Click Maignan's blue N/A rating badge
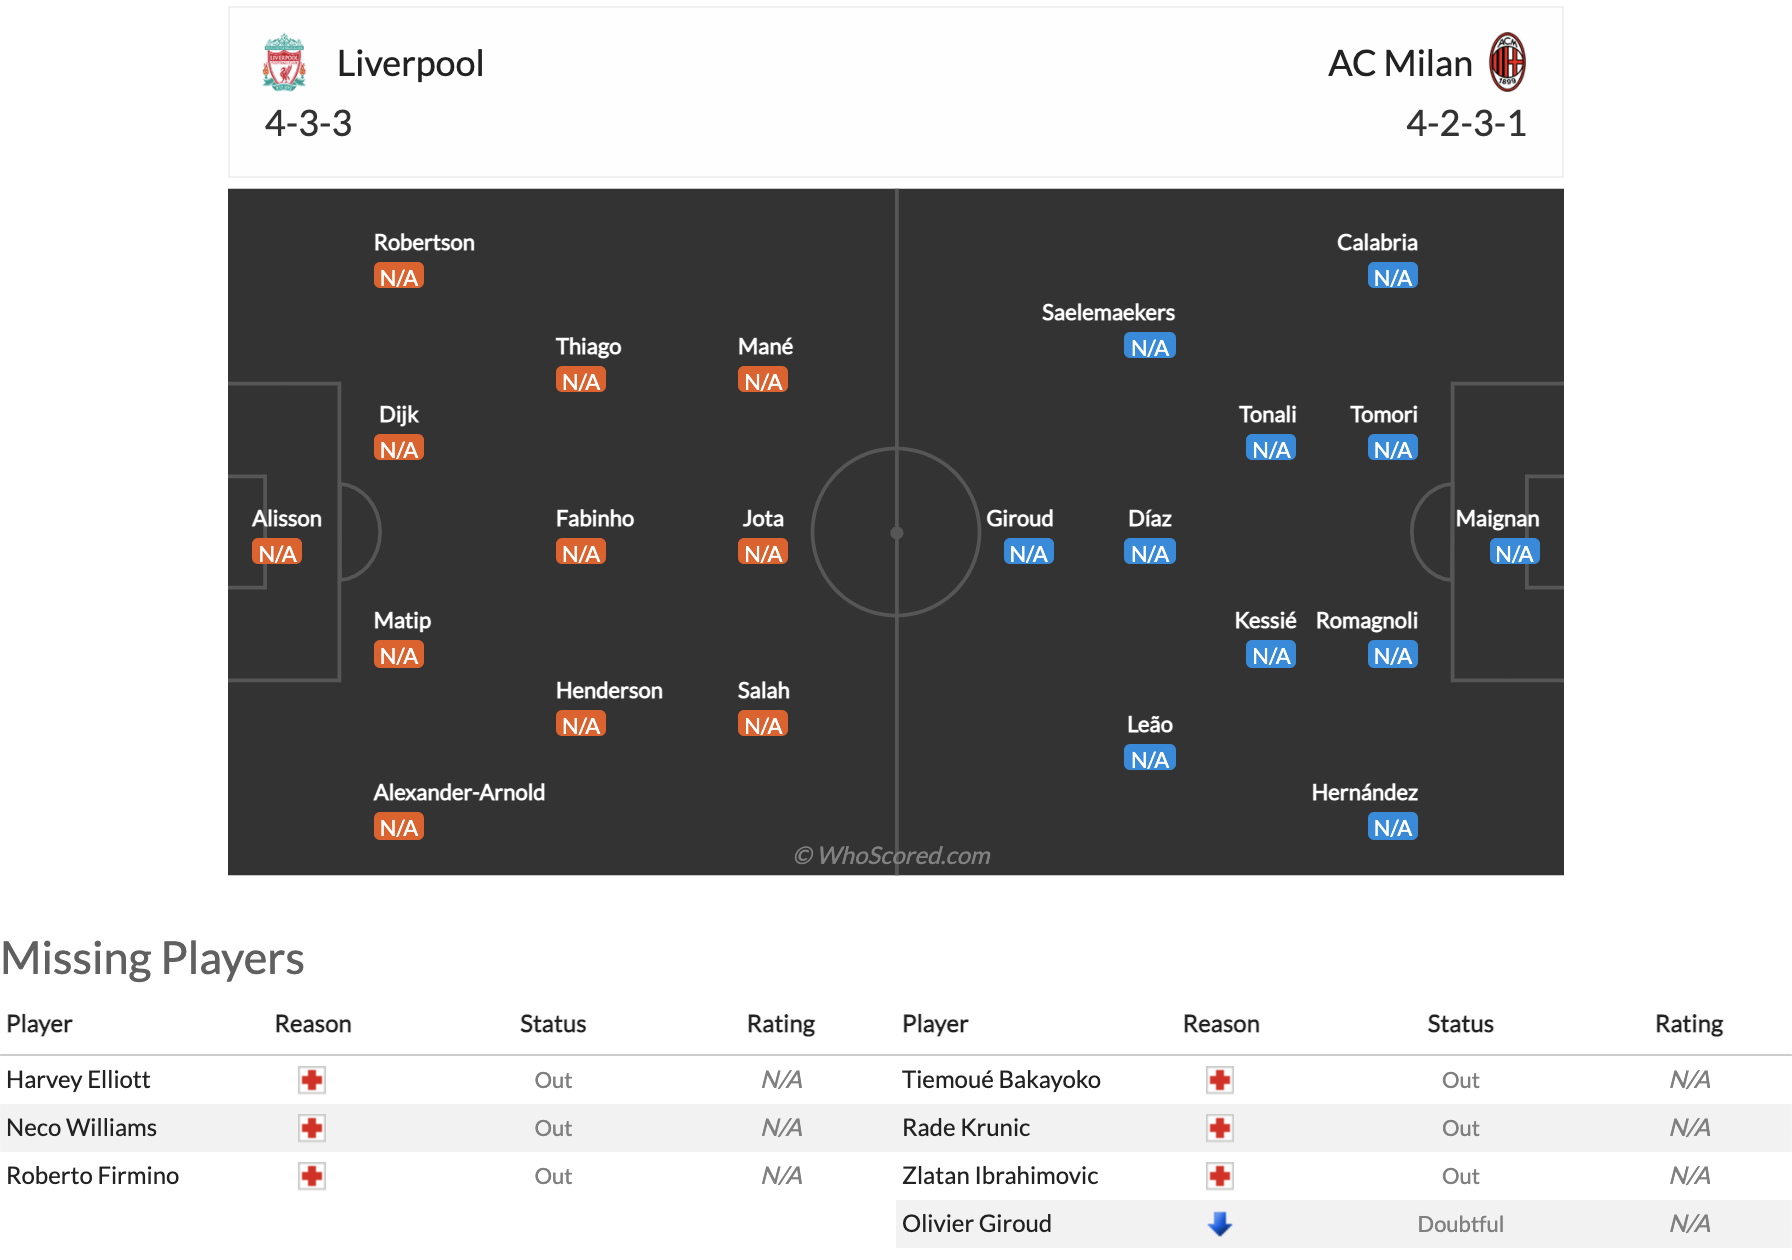 pos(1514,553)
